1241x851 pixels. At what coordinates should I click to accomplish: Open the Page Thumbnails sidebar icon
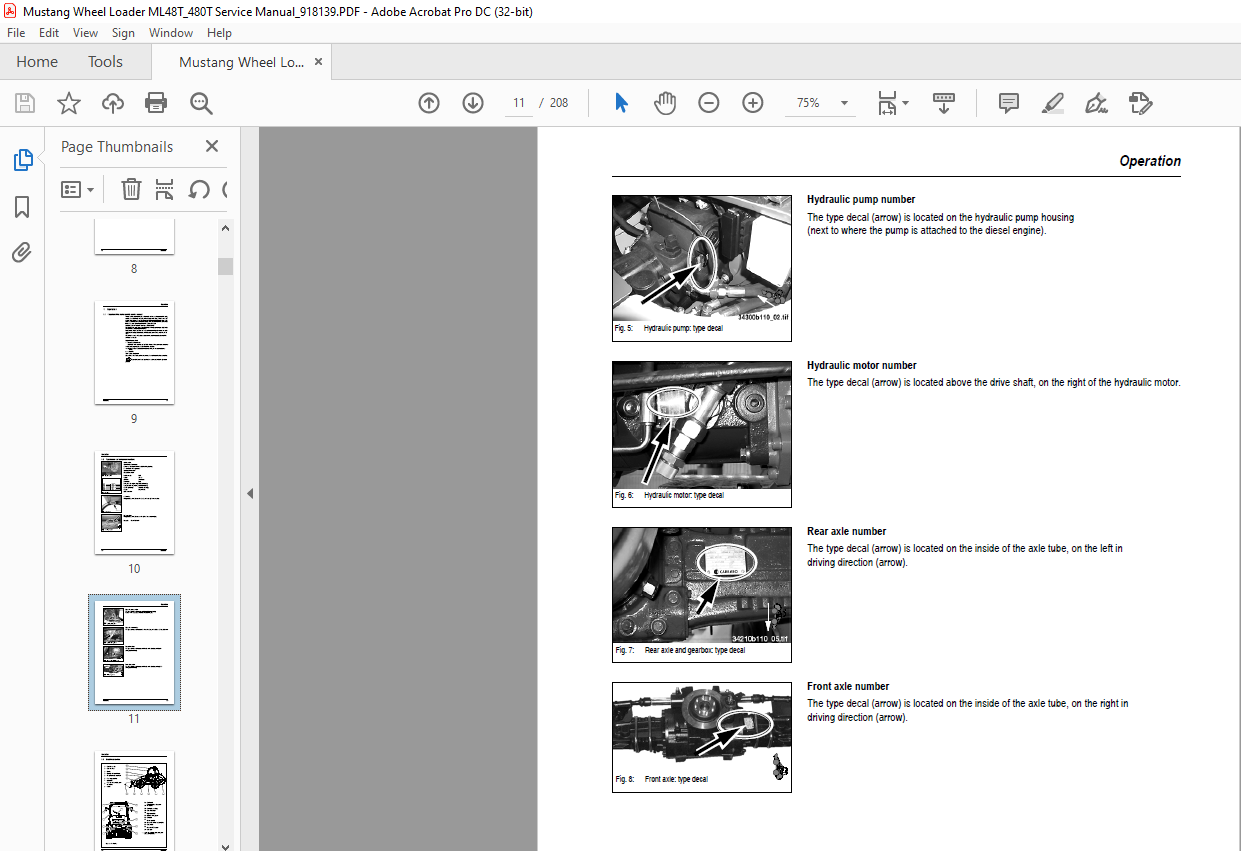pyautogui.click(x=22, y=160)
